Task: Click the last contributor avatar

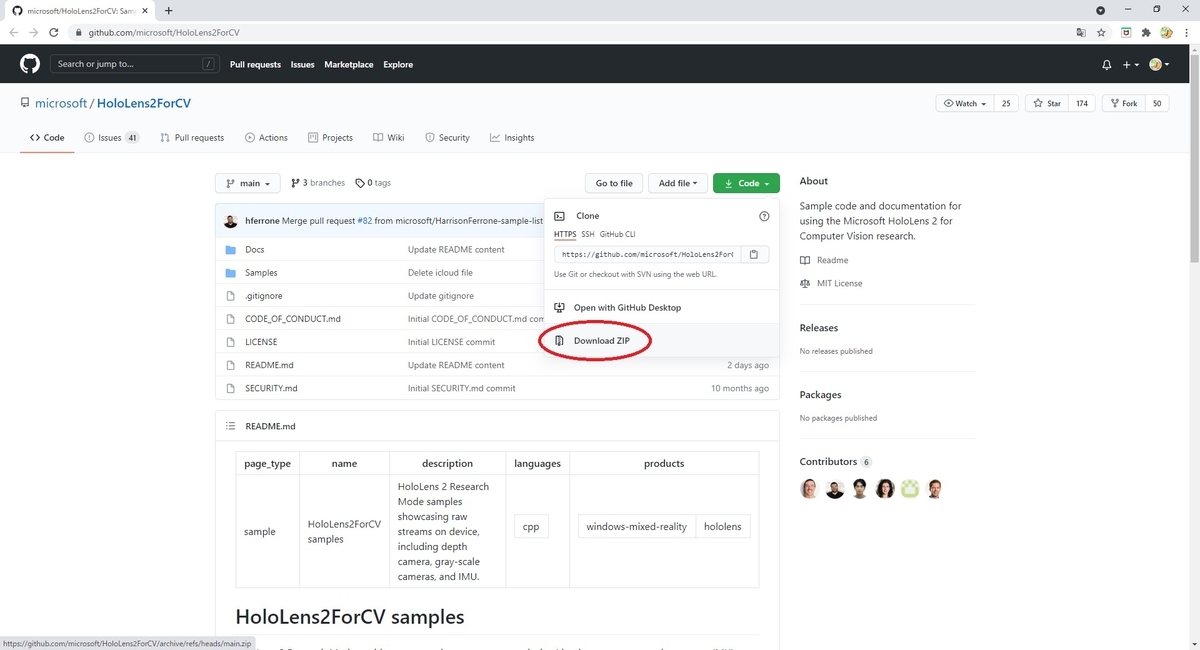Action: click(x=934, y=489)
